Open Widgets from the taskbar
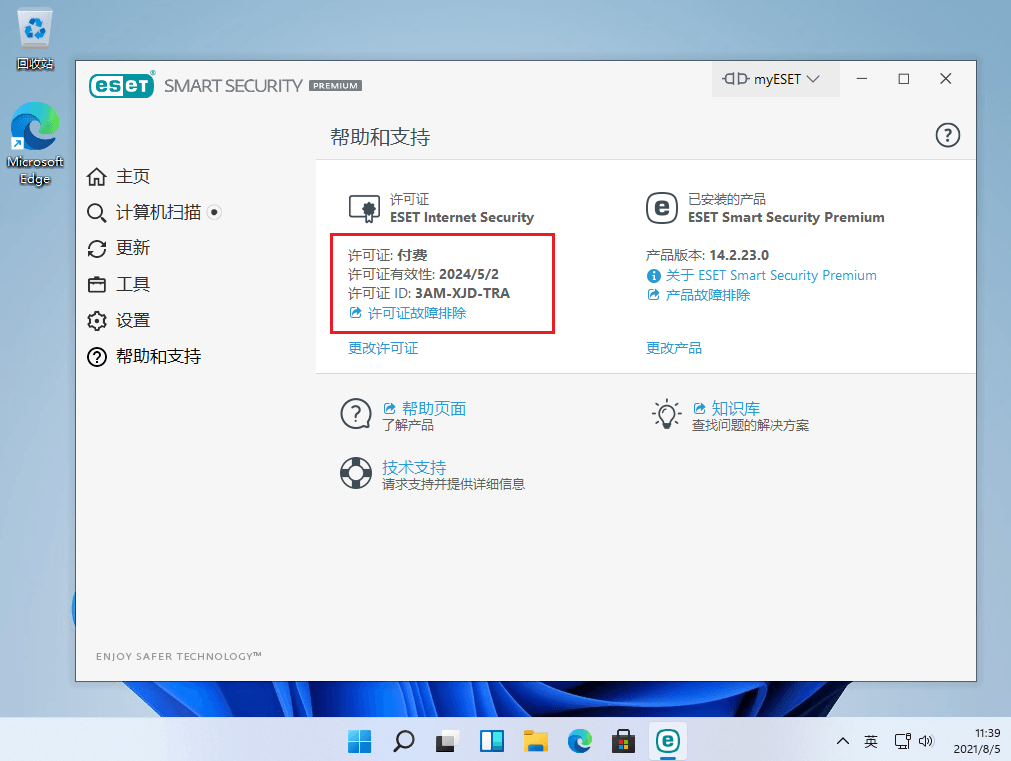 tap(491, 741)
